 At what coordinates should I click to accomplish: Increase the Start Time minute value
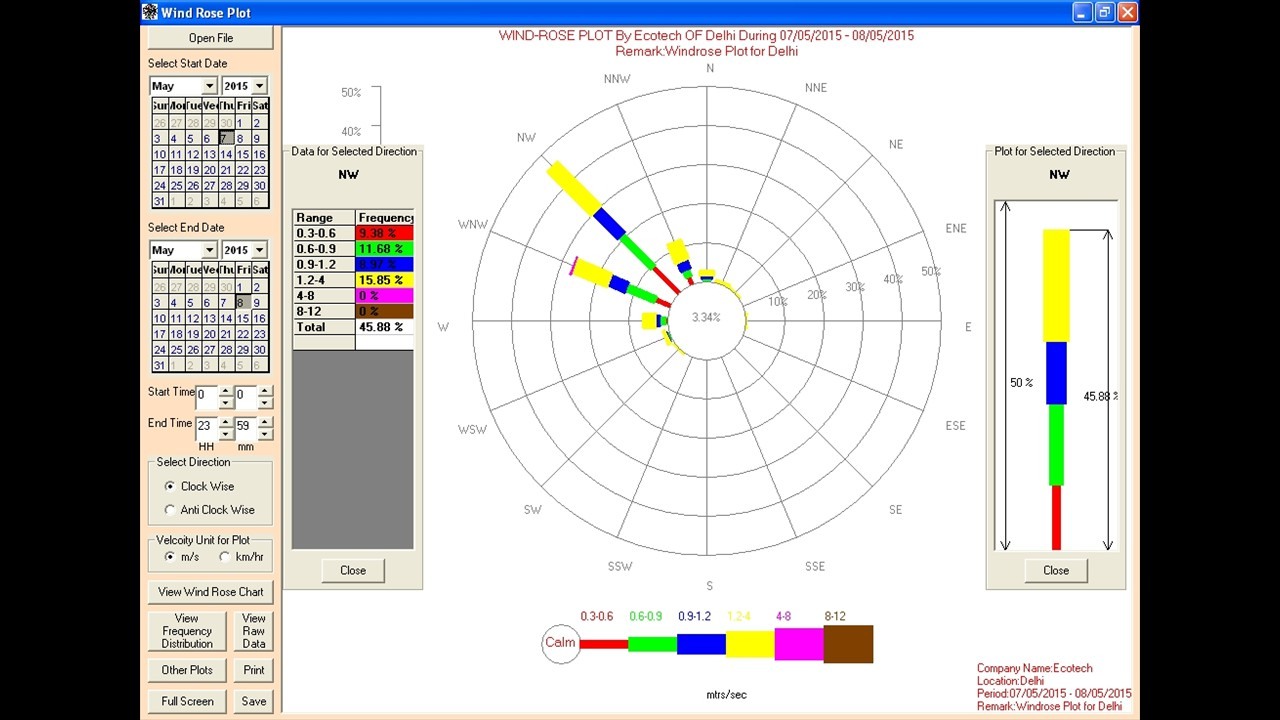click(265, 390)
